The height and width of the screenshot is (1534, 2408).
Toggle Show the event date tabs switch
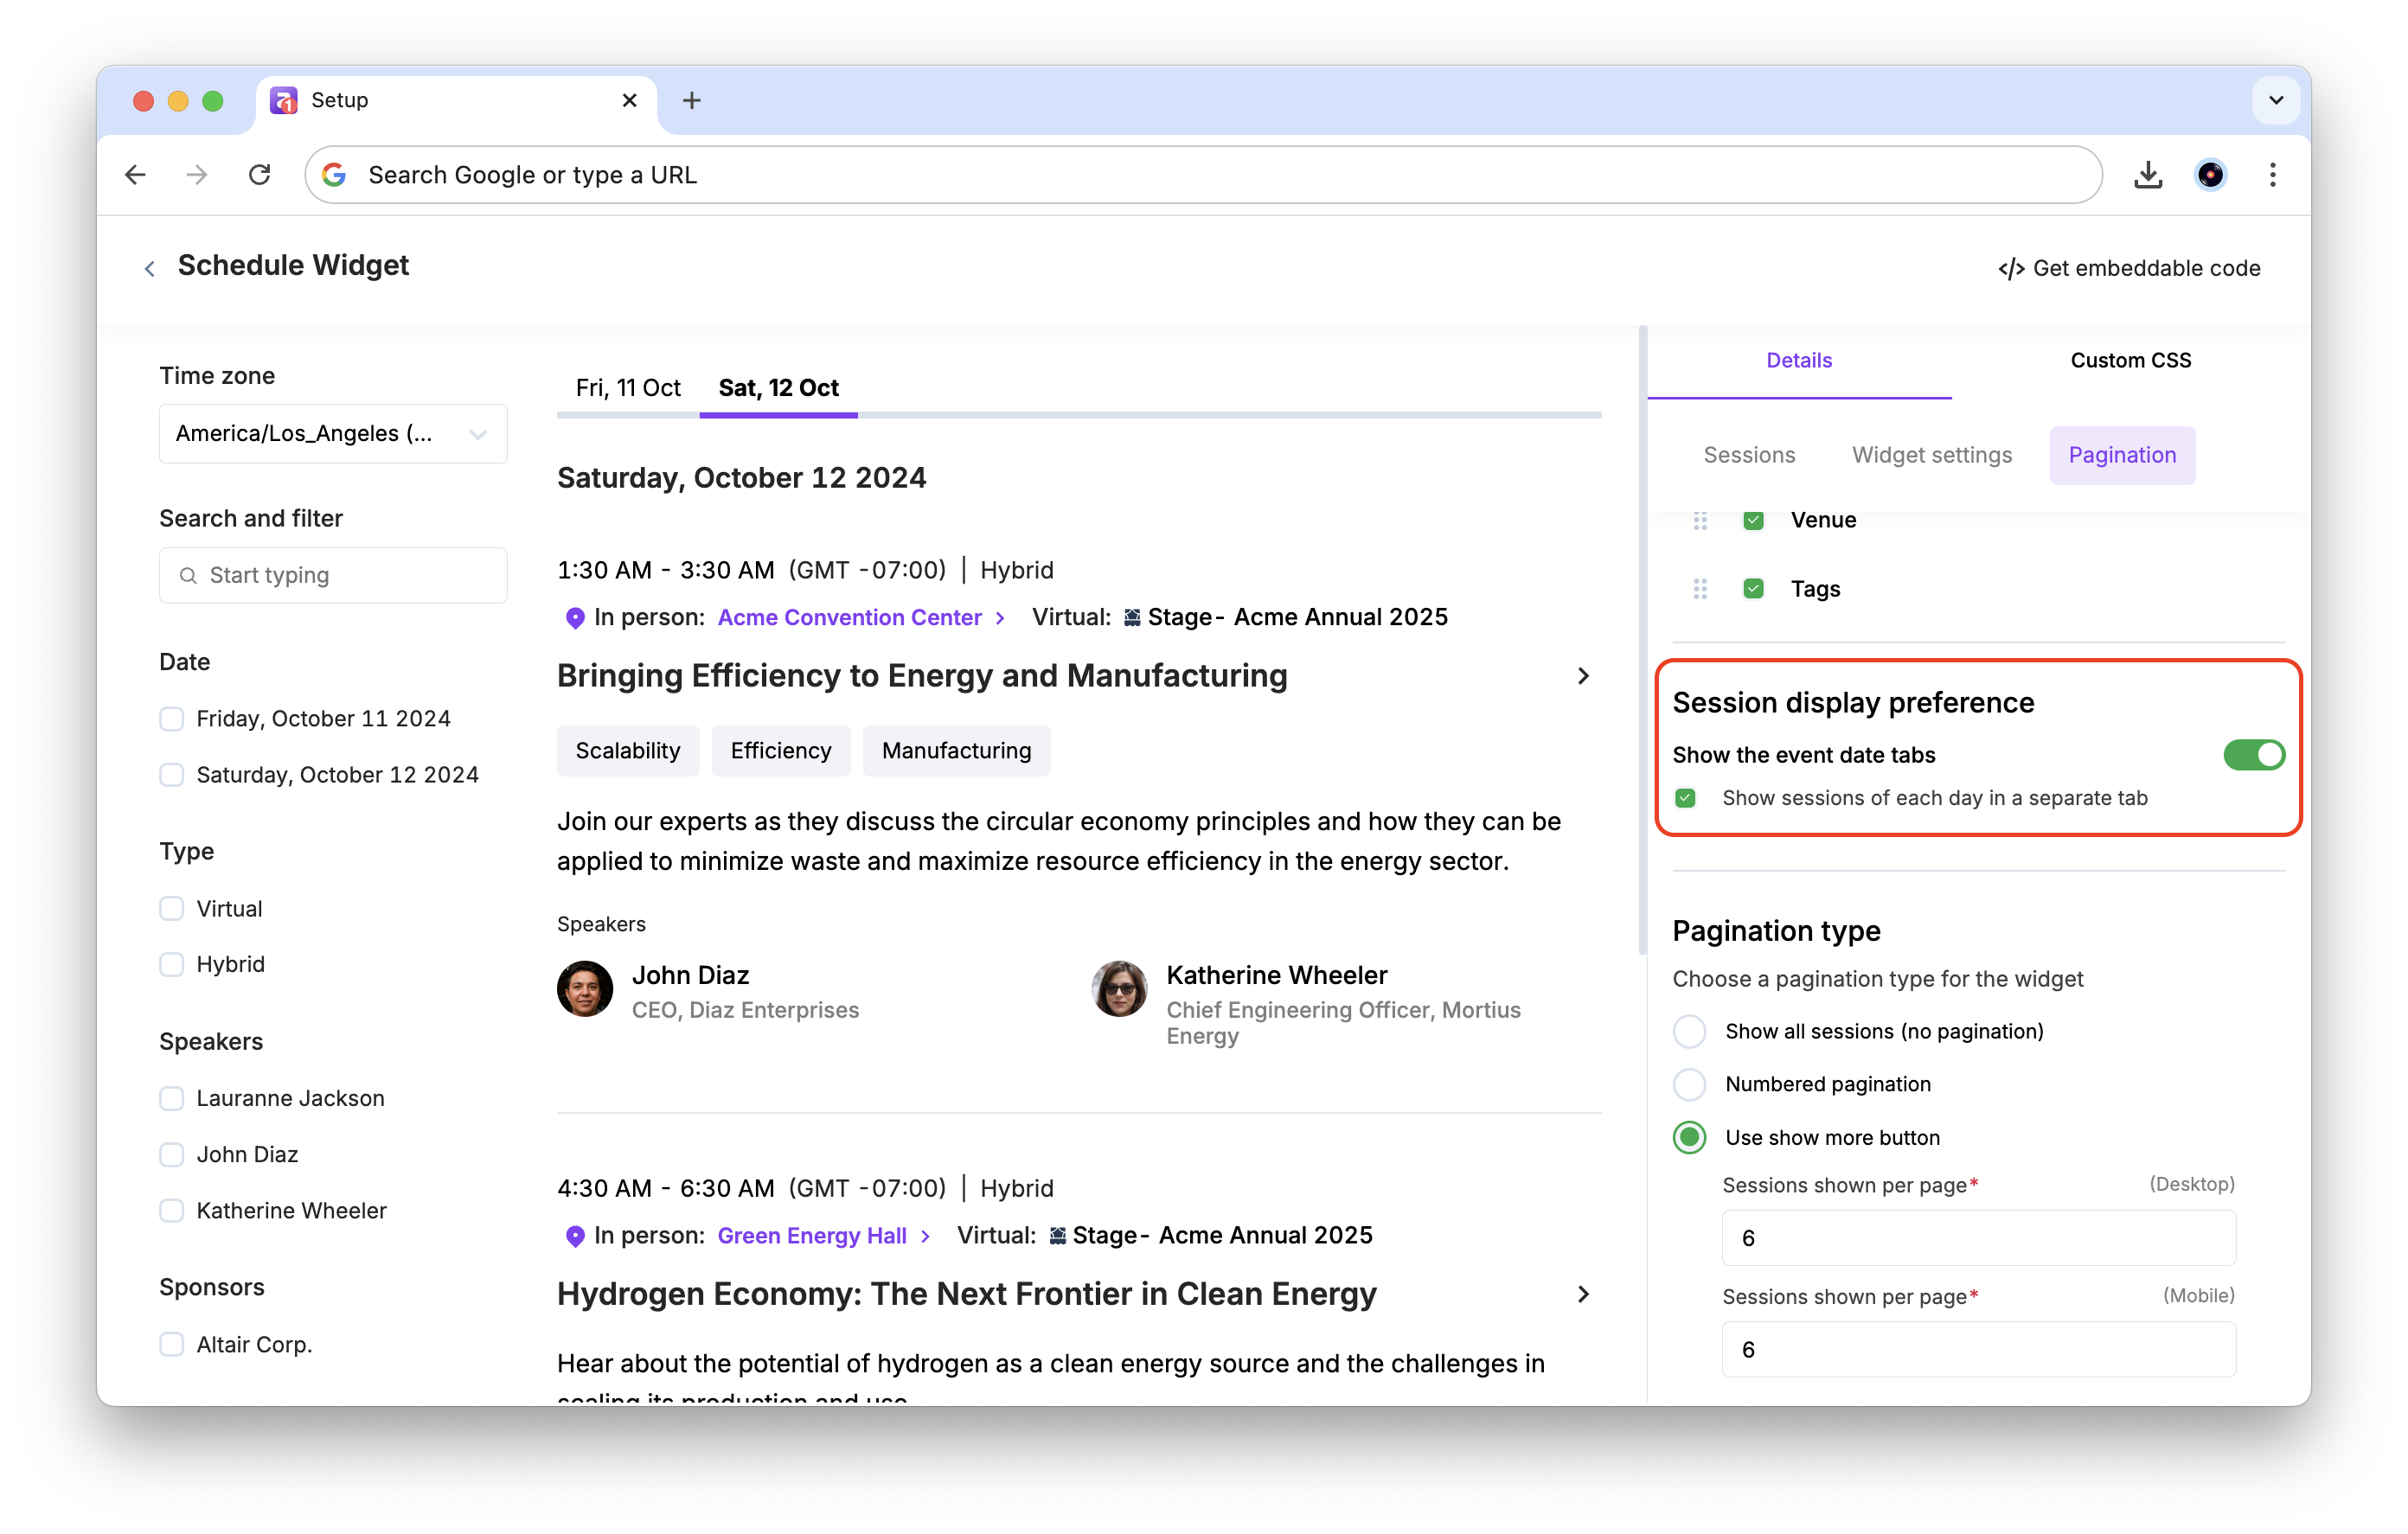point(2253,755)
